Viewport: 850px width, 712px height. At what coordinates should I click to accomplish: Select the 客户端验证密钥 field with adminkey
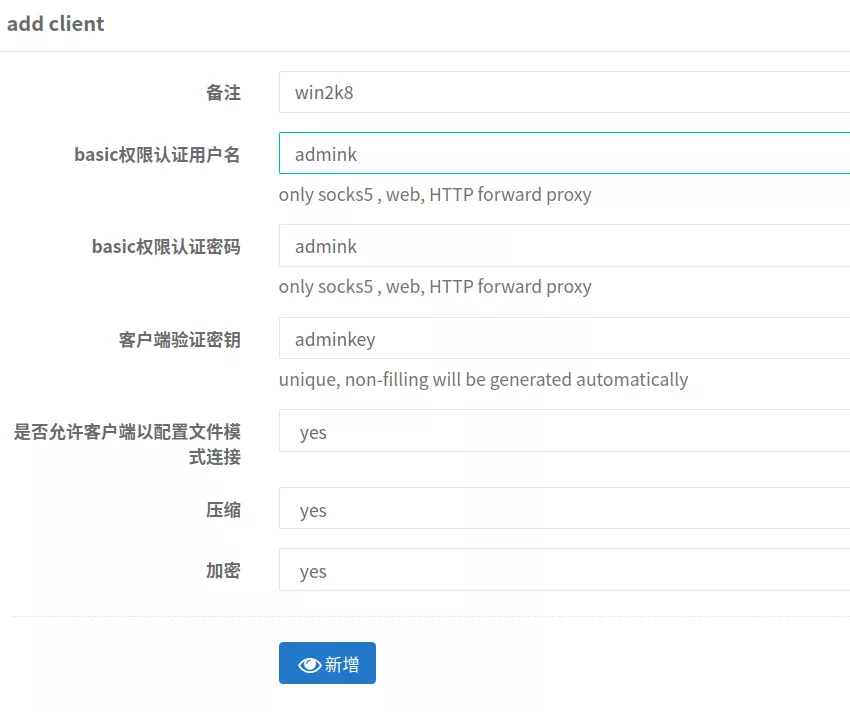(564, 338)
